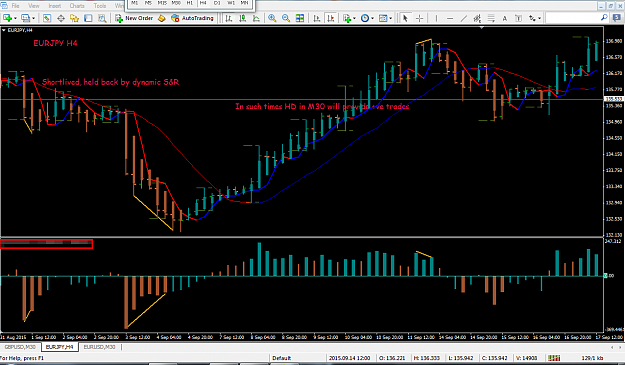Open the Tools menu
Screen dimensions: 625x365
100,6
